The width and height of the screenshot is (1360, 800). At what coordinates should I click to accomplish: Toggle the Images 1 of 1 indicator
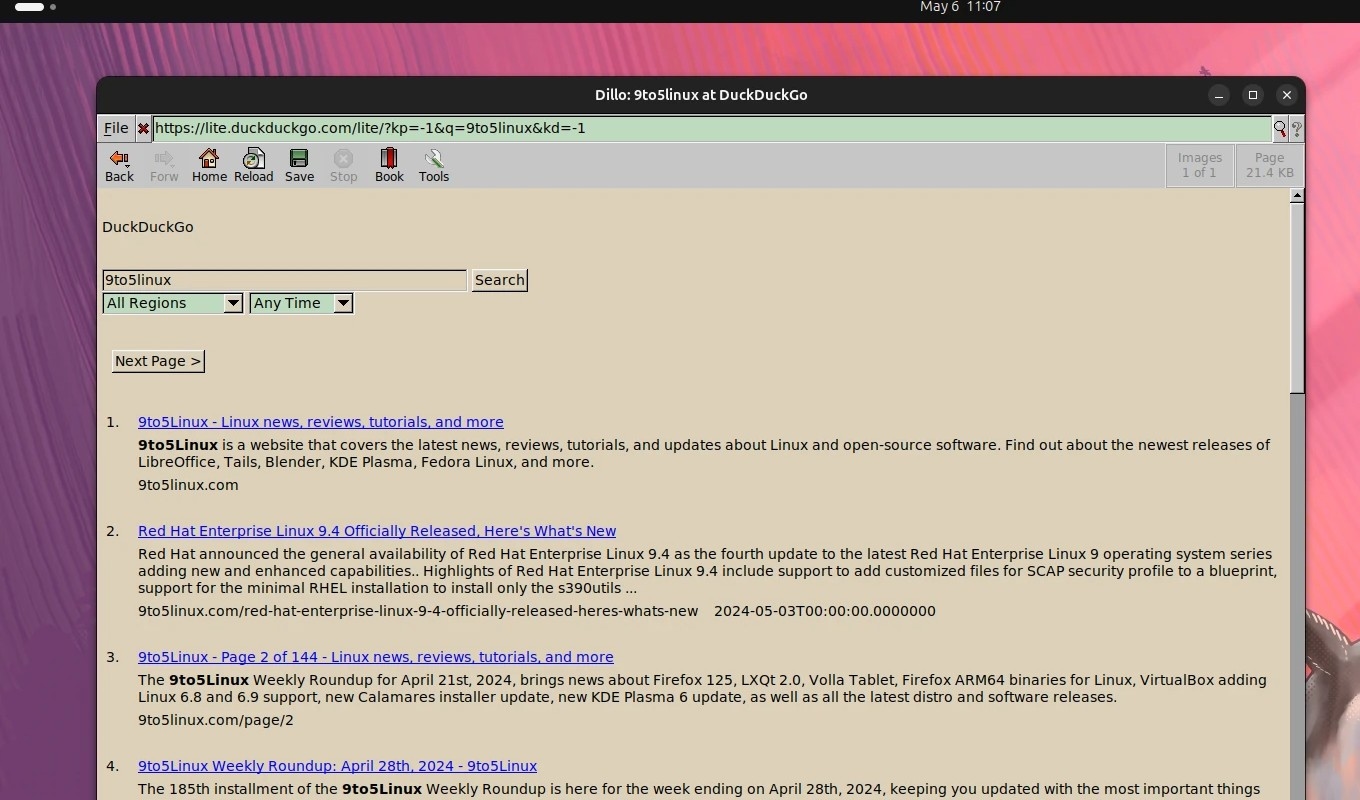(x=1199, y=165)
